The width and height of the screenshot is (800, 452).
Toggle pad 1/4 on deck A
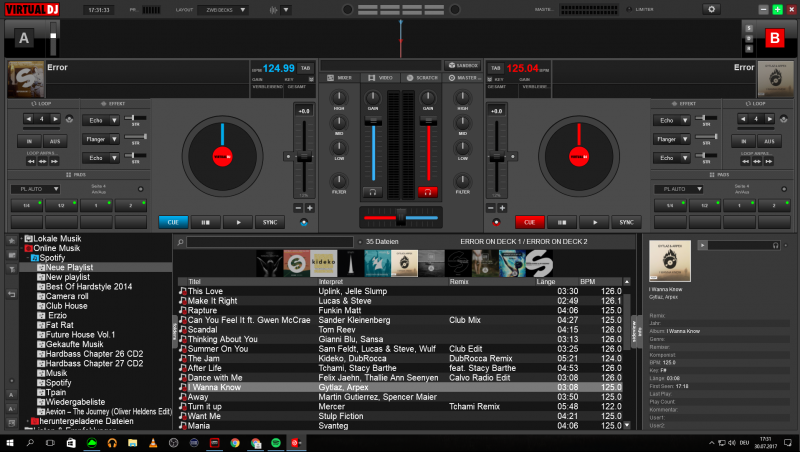[x=27, y=206]
